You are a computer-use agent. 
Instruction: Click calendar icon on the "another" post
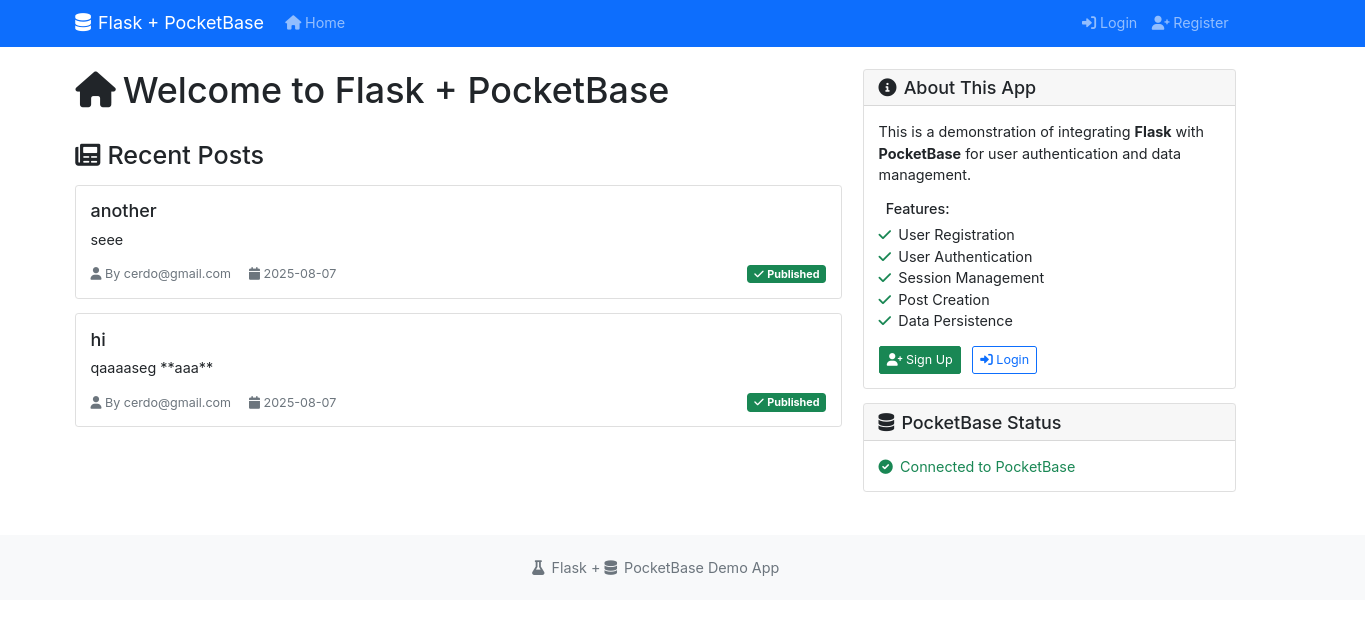(254, 273)
